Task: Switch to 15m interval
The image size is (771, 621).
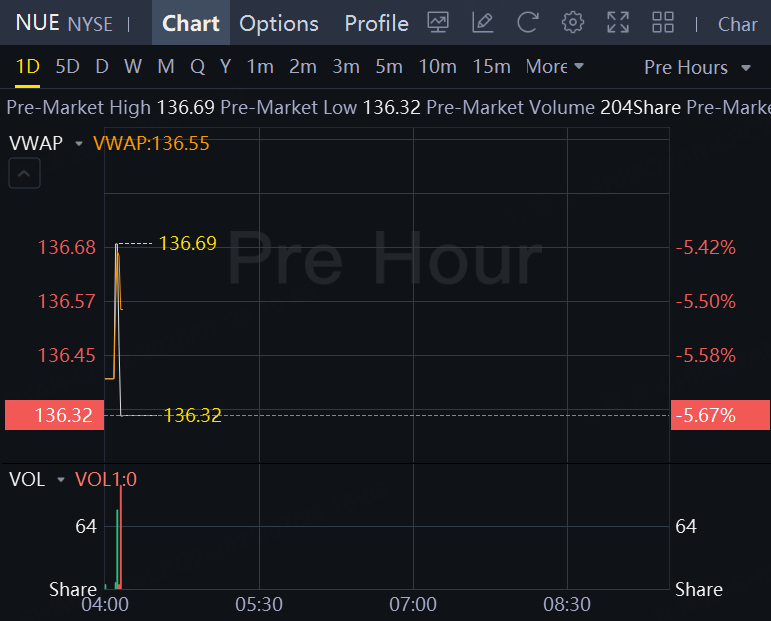Action: [x=491, y=67]
